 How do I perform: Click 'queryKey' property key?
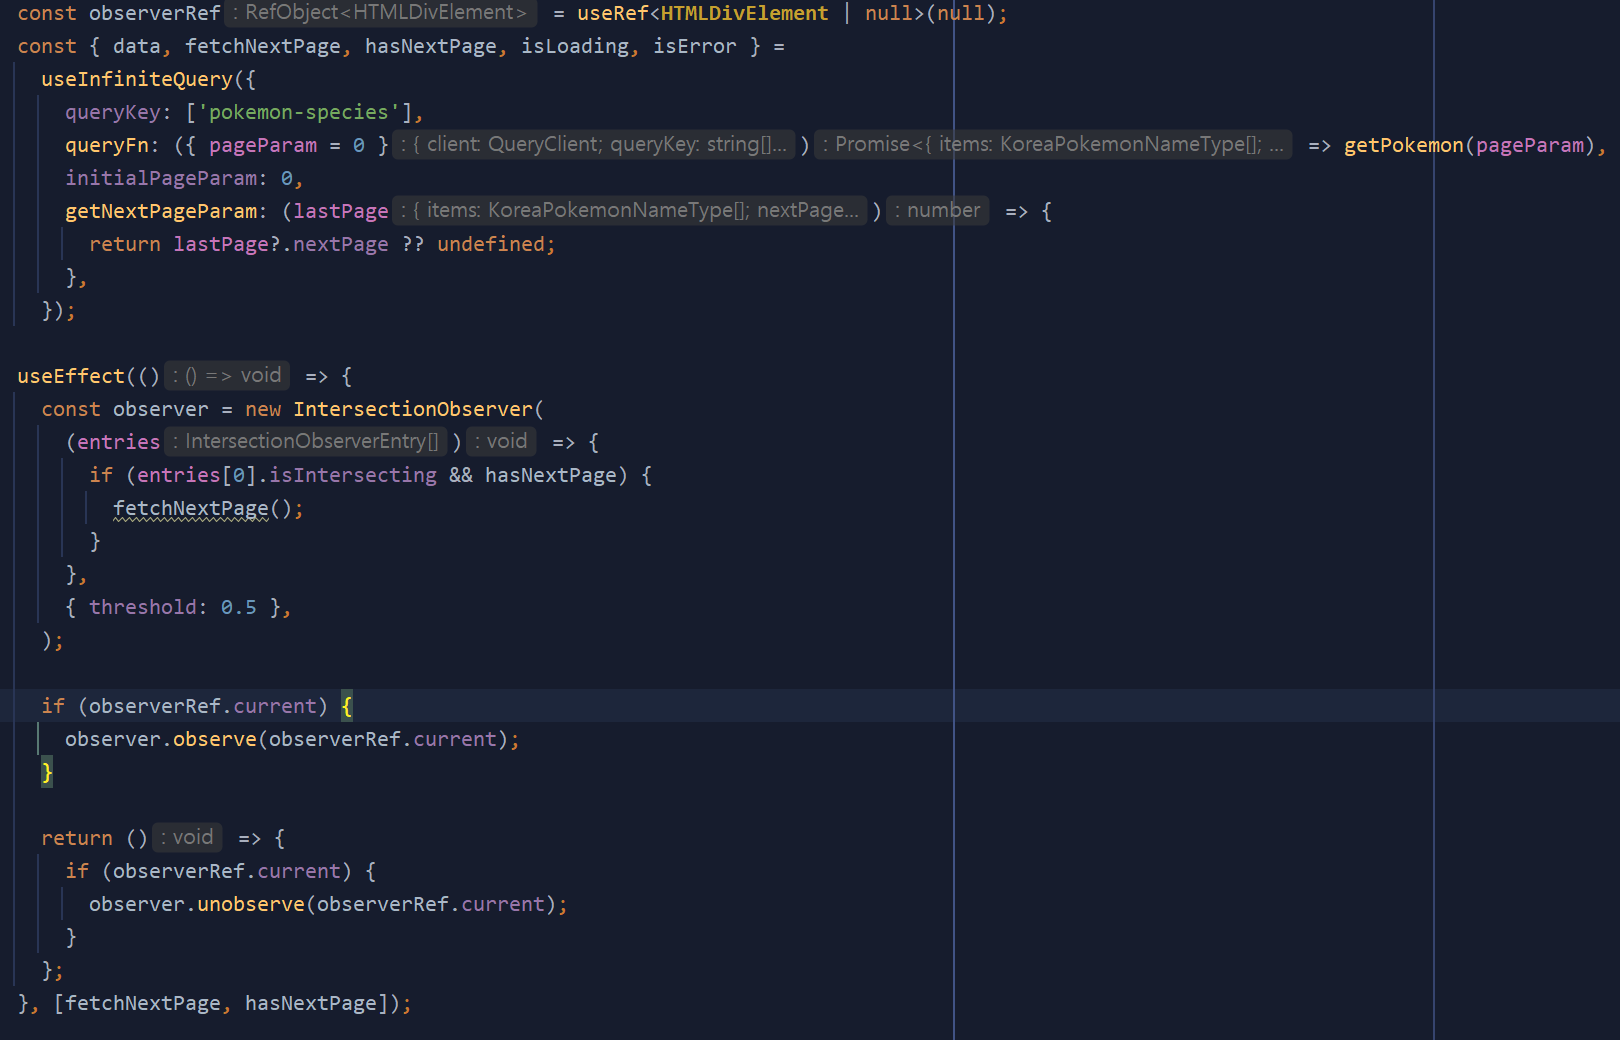113,112
